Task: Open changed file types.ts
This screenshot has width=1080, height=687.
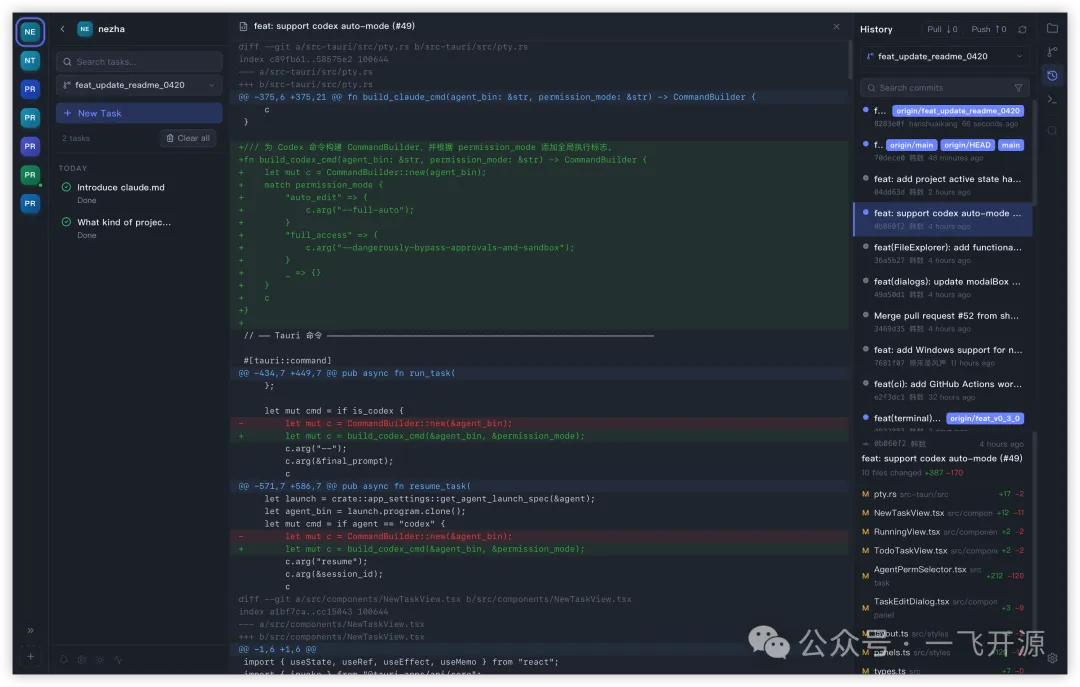Action: click(x=942, y=670)
